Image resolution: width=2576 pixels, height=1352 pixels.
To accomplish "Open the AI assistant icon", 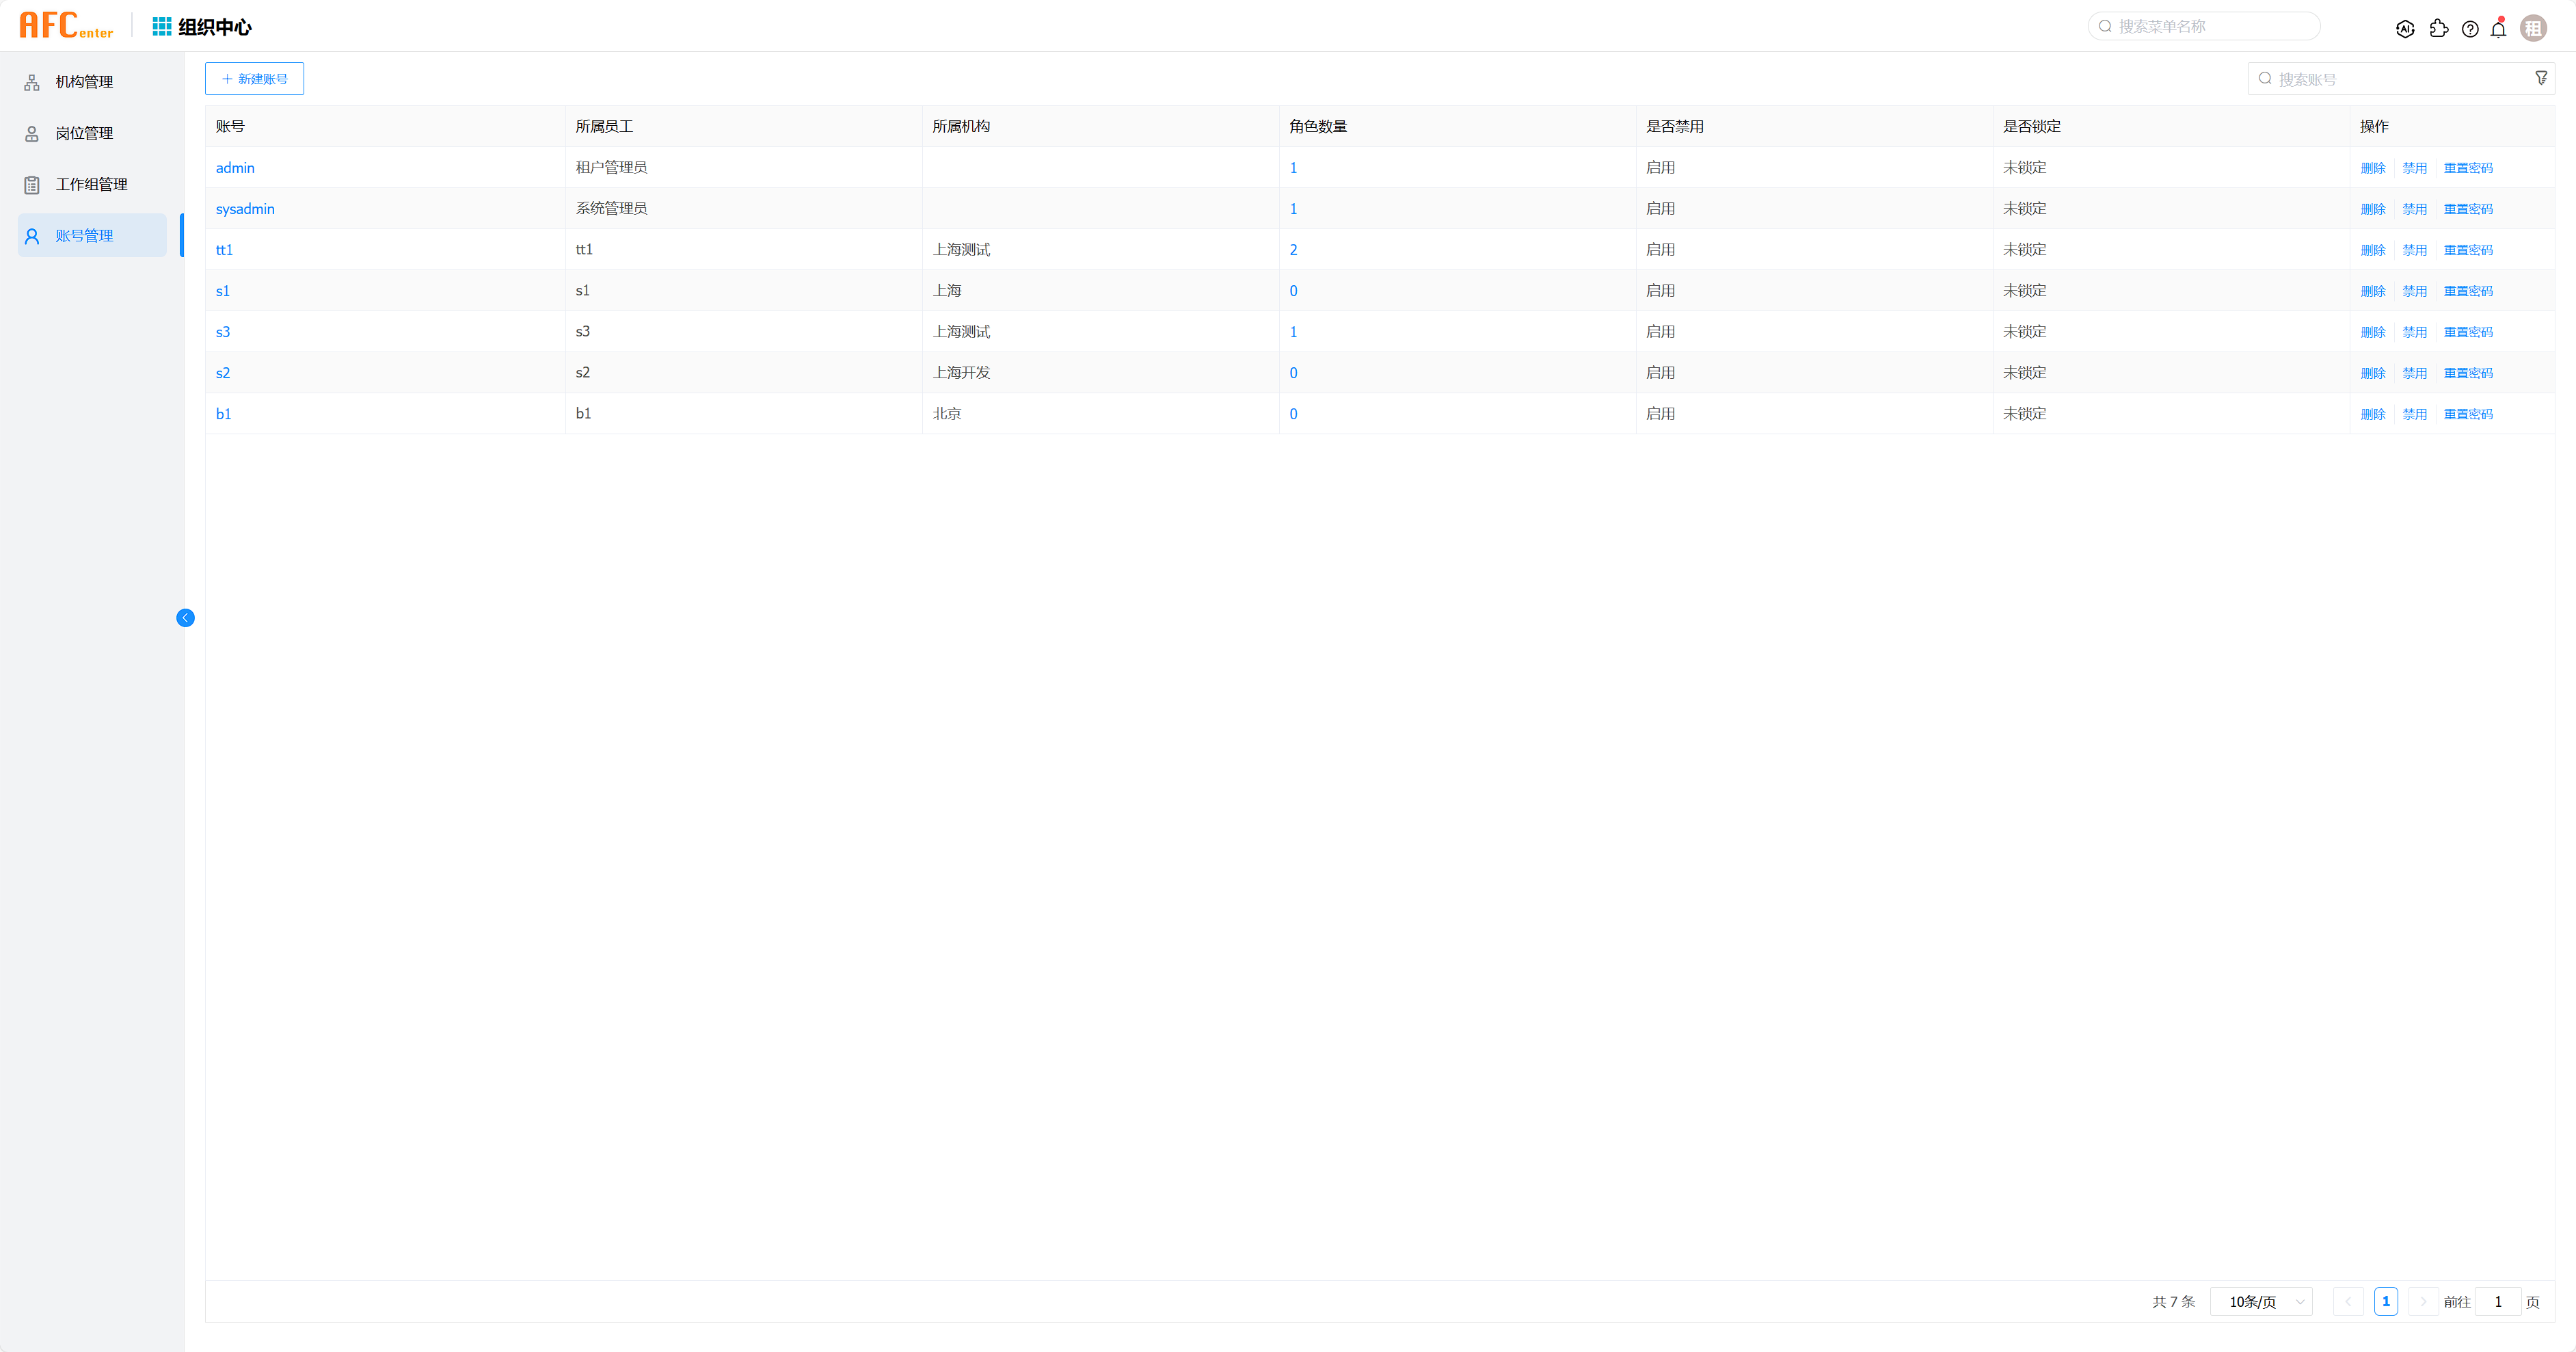I will pos(2405,29).
